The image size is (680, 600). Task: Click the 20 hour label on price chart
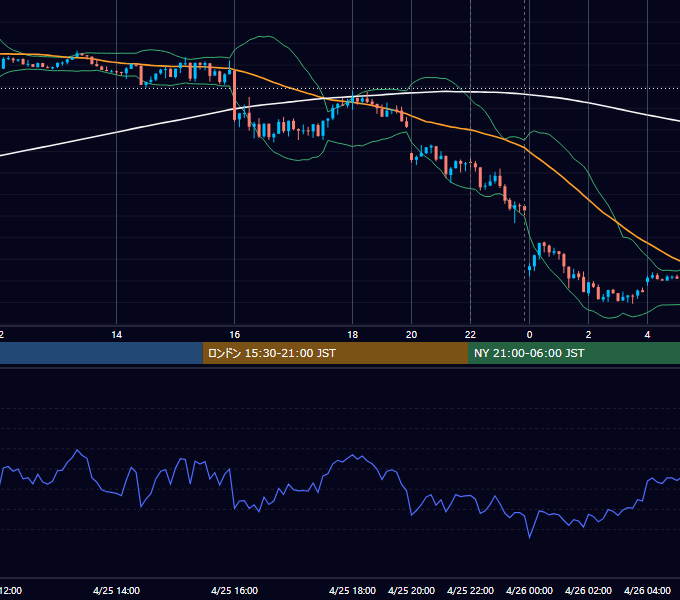412,335
